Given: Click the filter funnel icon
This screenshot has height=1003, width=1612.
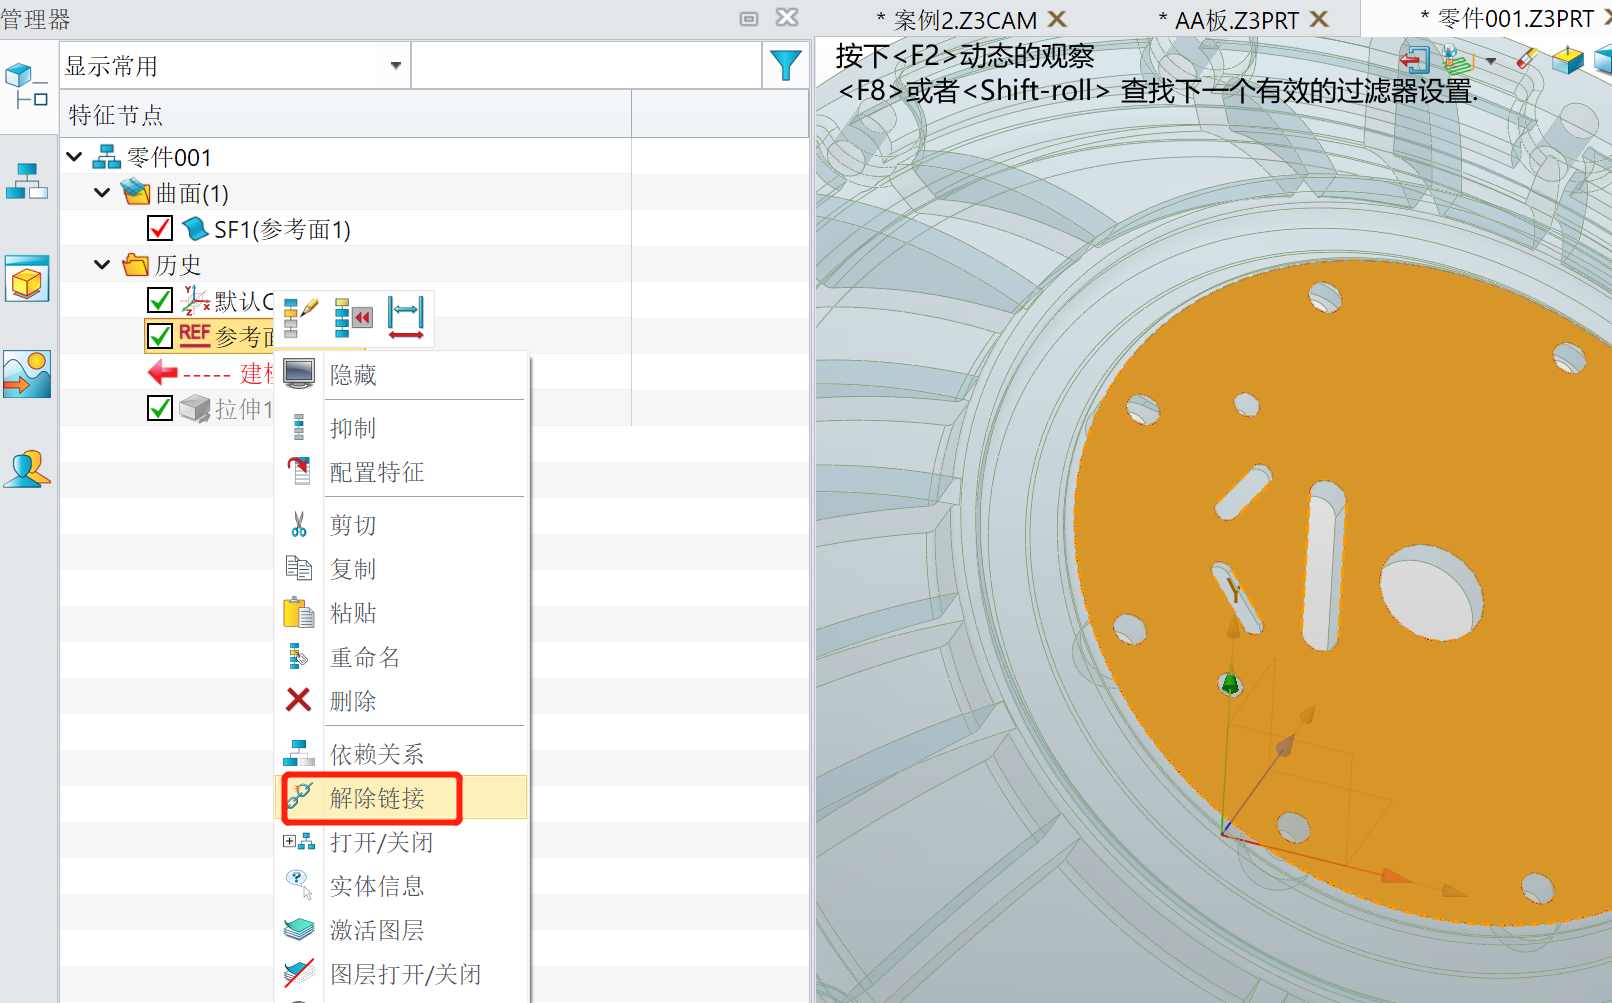Looking at the screenshot, I should [x=785, y=66].
